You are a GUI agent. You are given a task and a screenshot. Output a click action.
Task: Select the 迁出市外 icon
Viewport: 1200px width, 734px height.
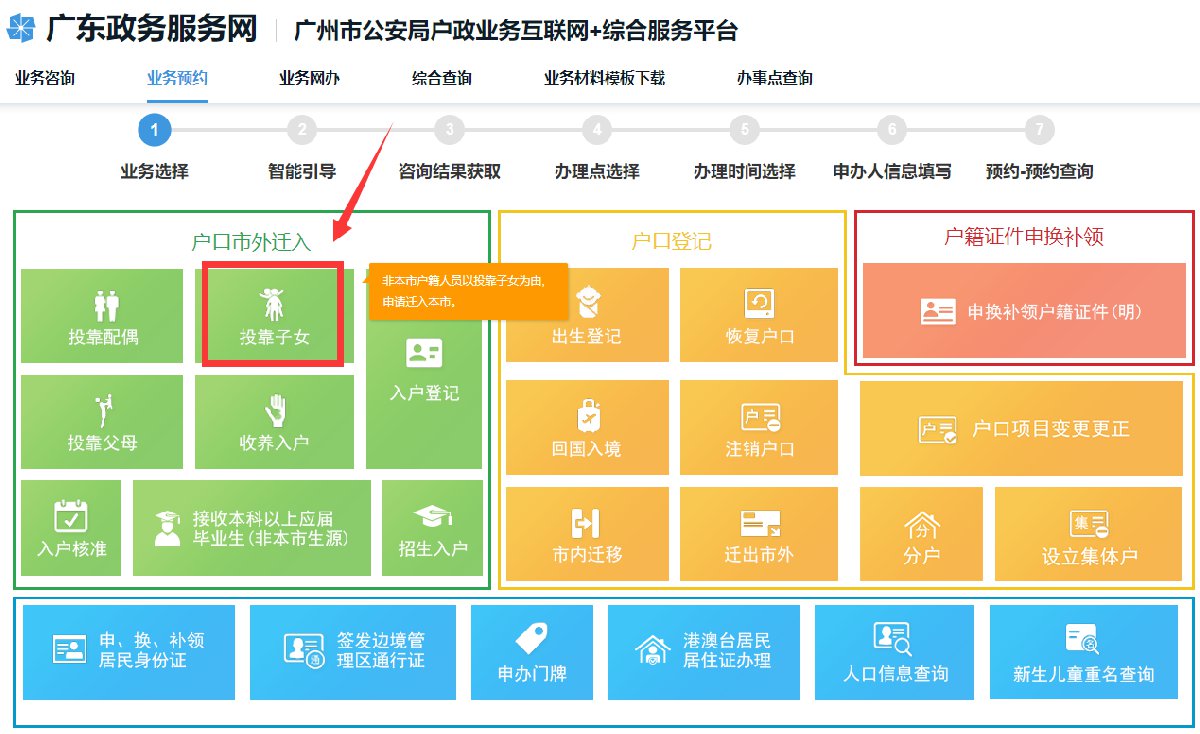coord(758,533)
